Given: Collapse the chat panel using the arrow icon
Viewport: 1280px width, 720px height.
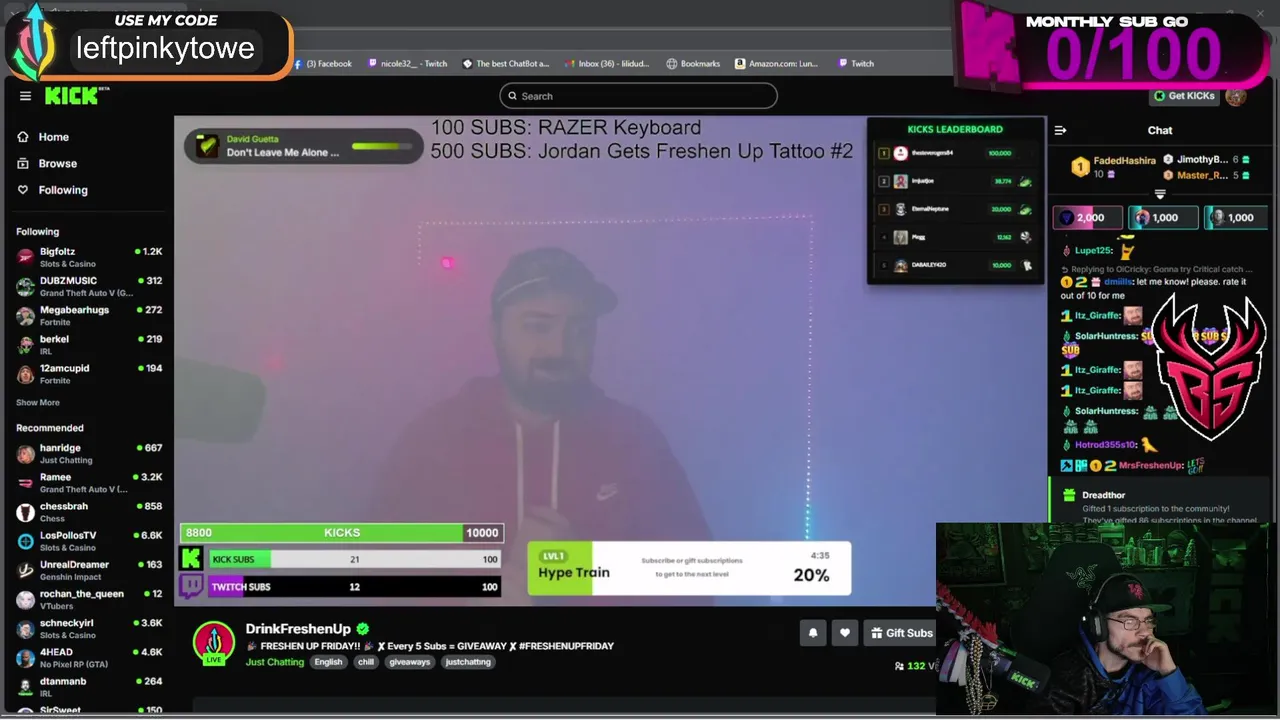Looking at the screenshot, I should tap(1061, 130).
